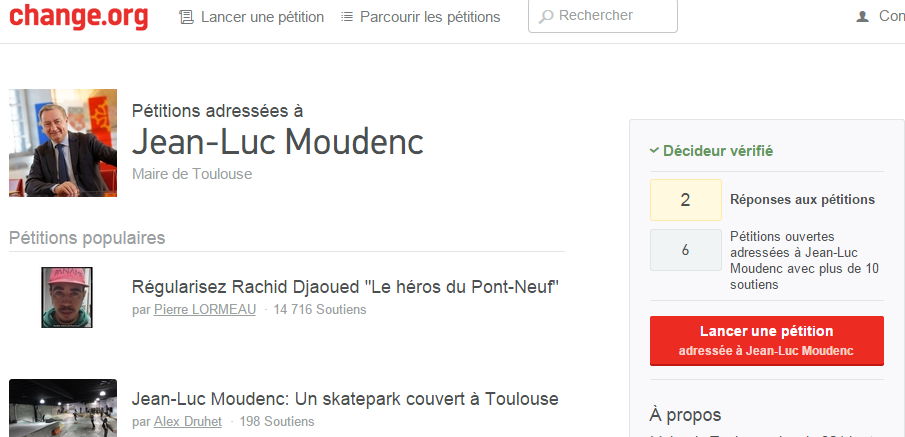This screenshot has height=437, width=905.
Task: Click the skatepark petition thumbnail
Action: pos(63,408)
